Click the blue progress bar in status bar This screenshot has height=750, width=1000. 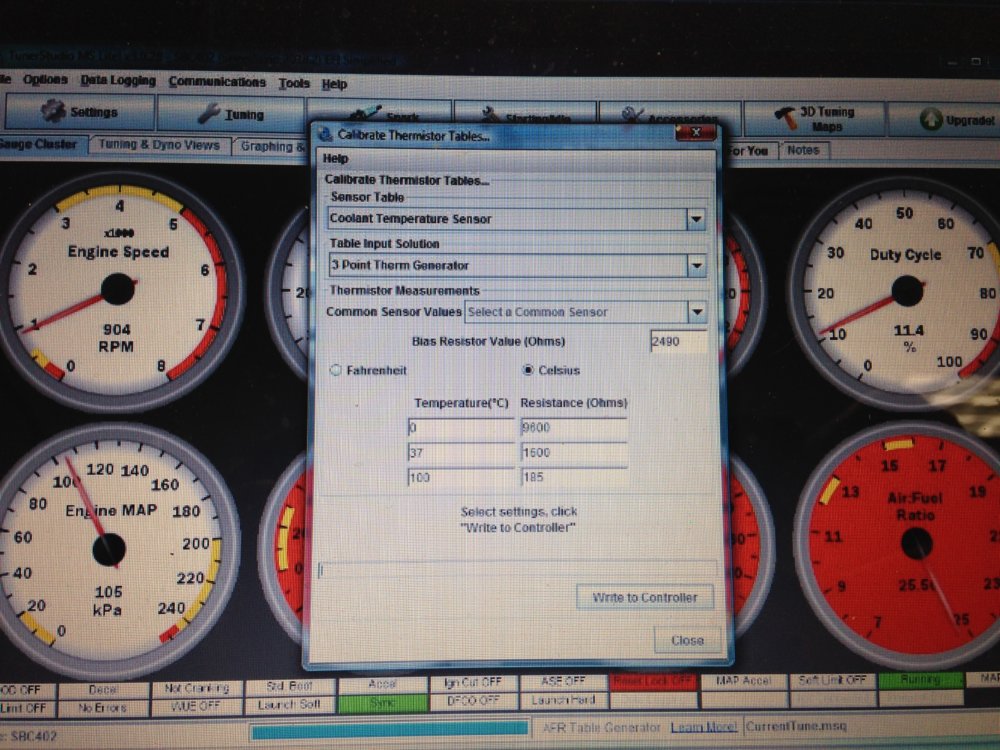pos(390,730)
